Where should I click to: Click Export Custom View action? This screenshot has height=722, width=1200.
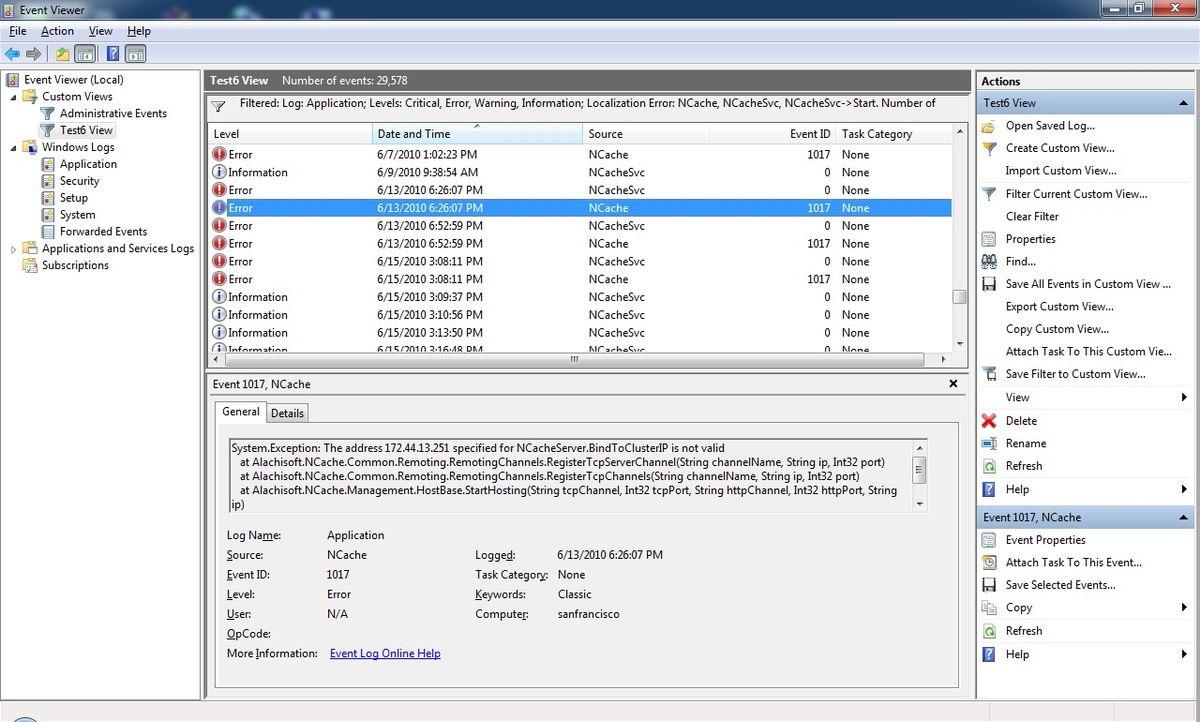(x=1059, y=307)
